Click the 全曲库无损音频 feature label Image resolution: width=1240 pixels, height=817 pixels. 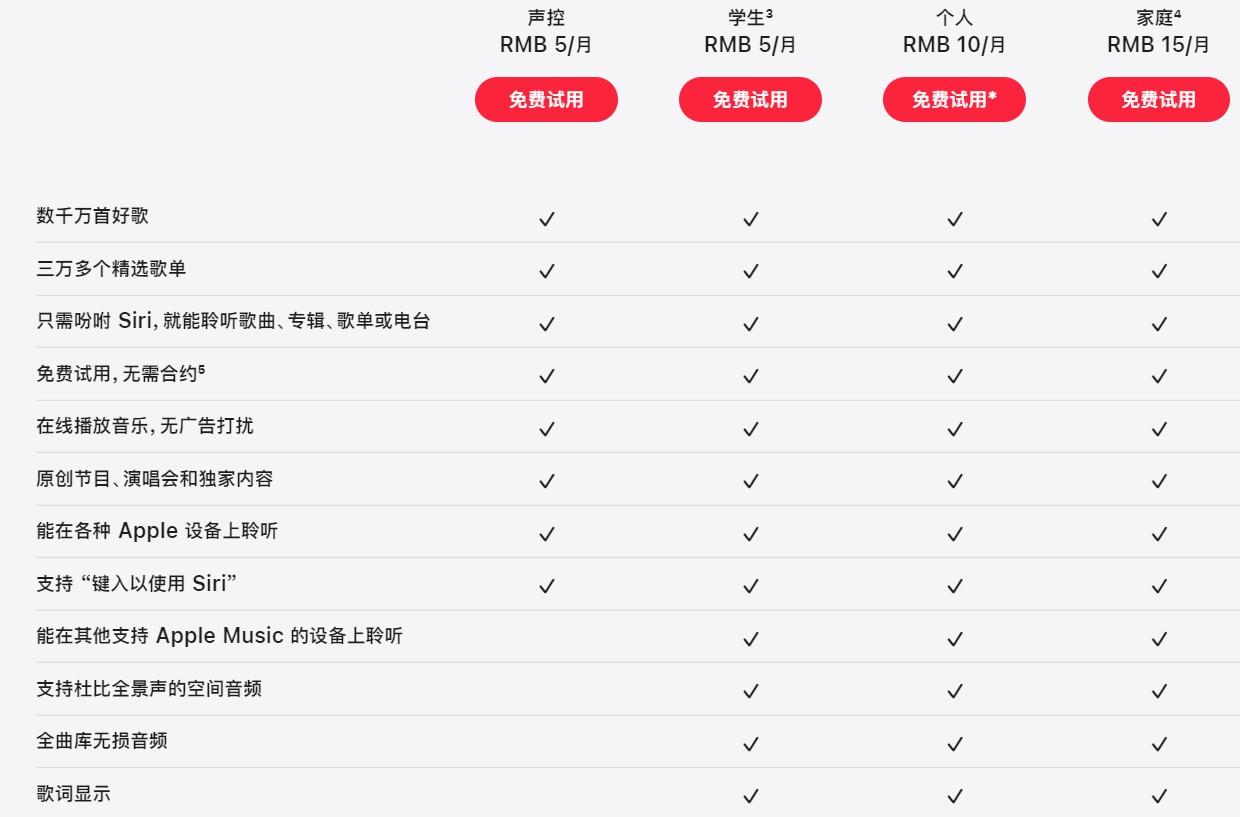pyautogui.click(x=102, y=741)
